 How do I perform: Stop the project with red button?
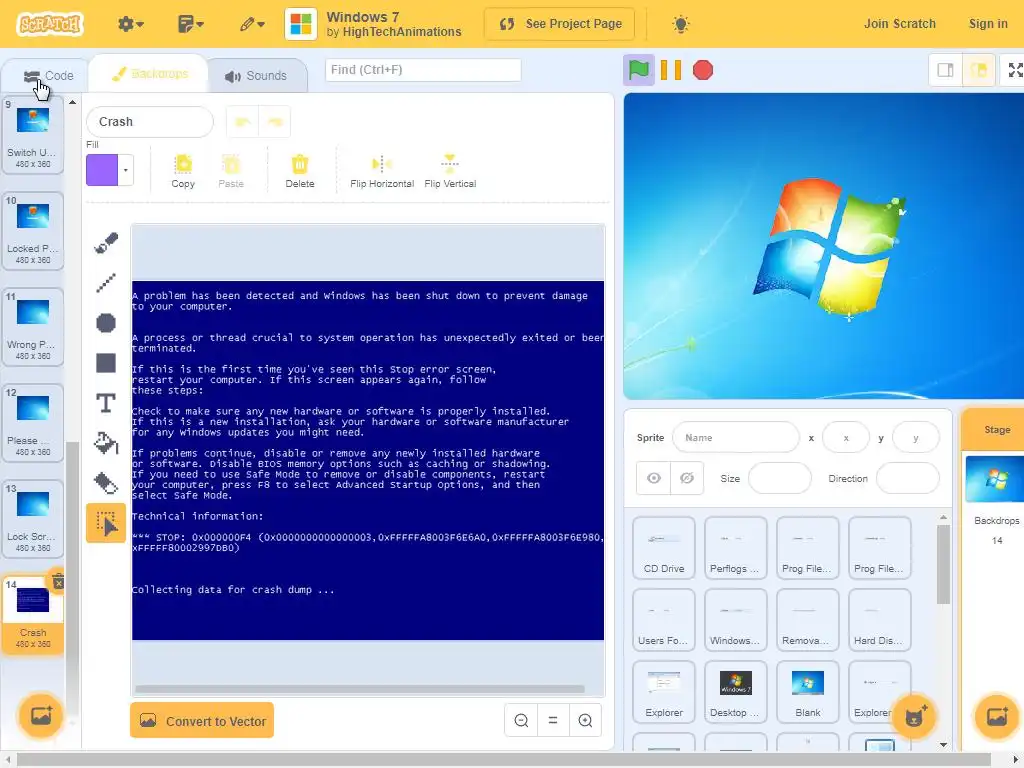tap(703, 70)
